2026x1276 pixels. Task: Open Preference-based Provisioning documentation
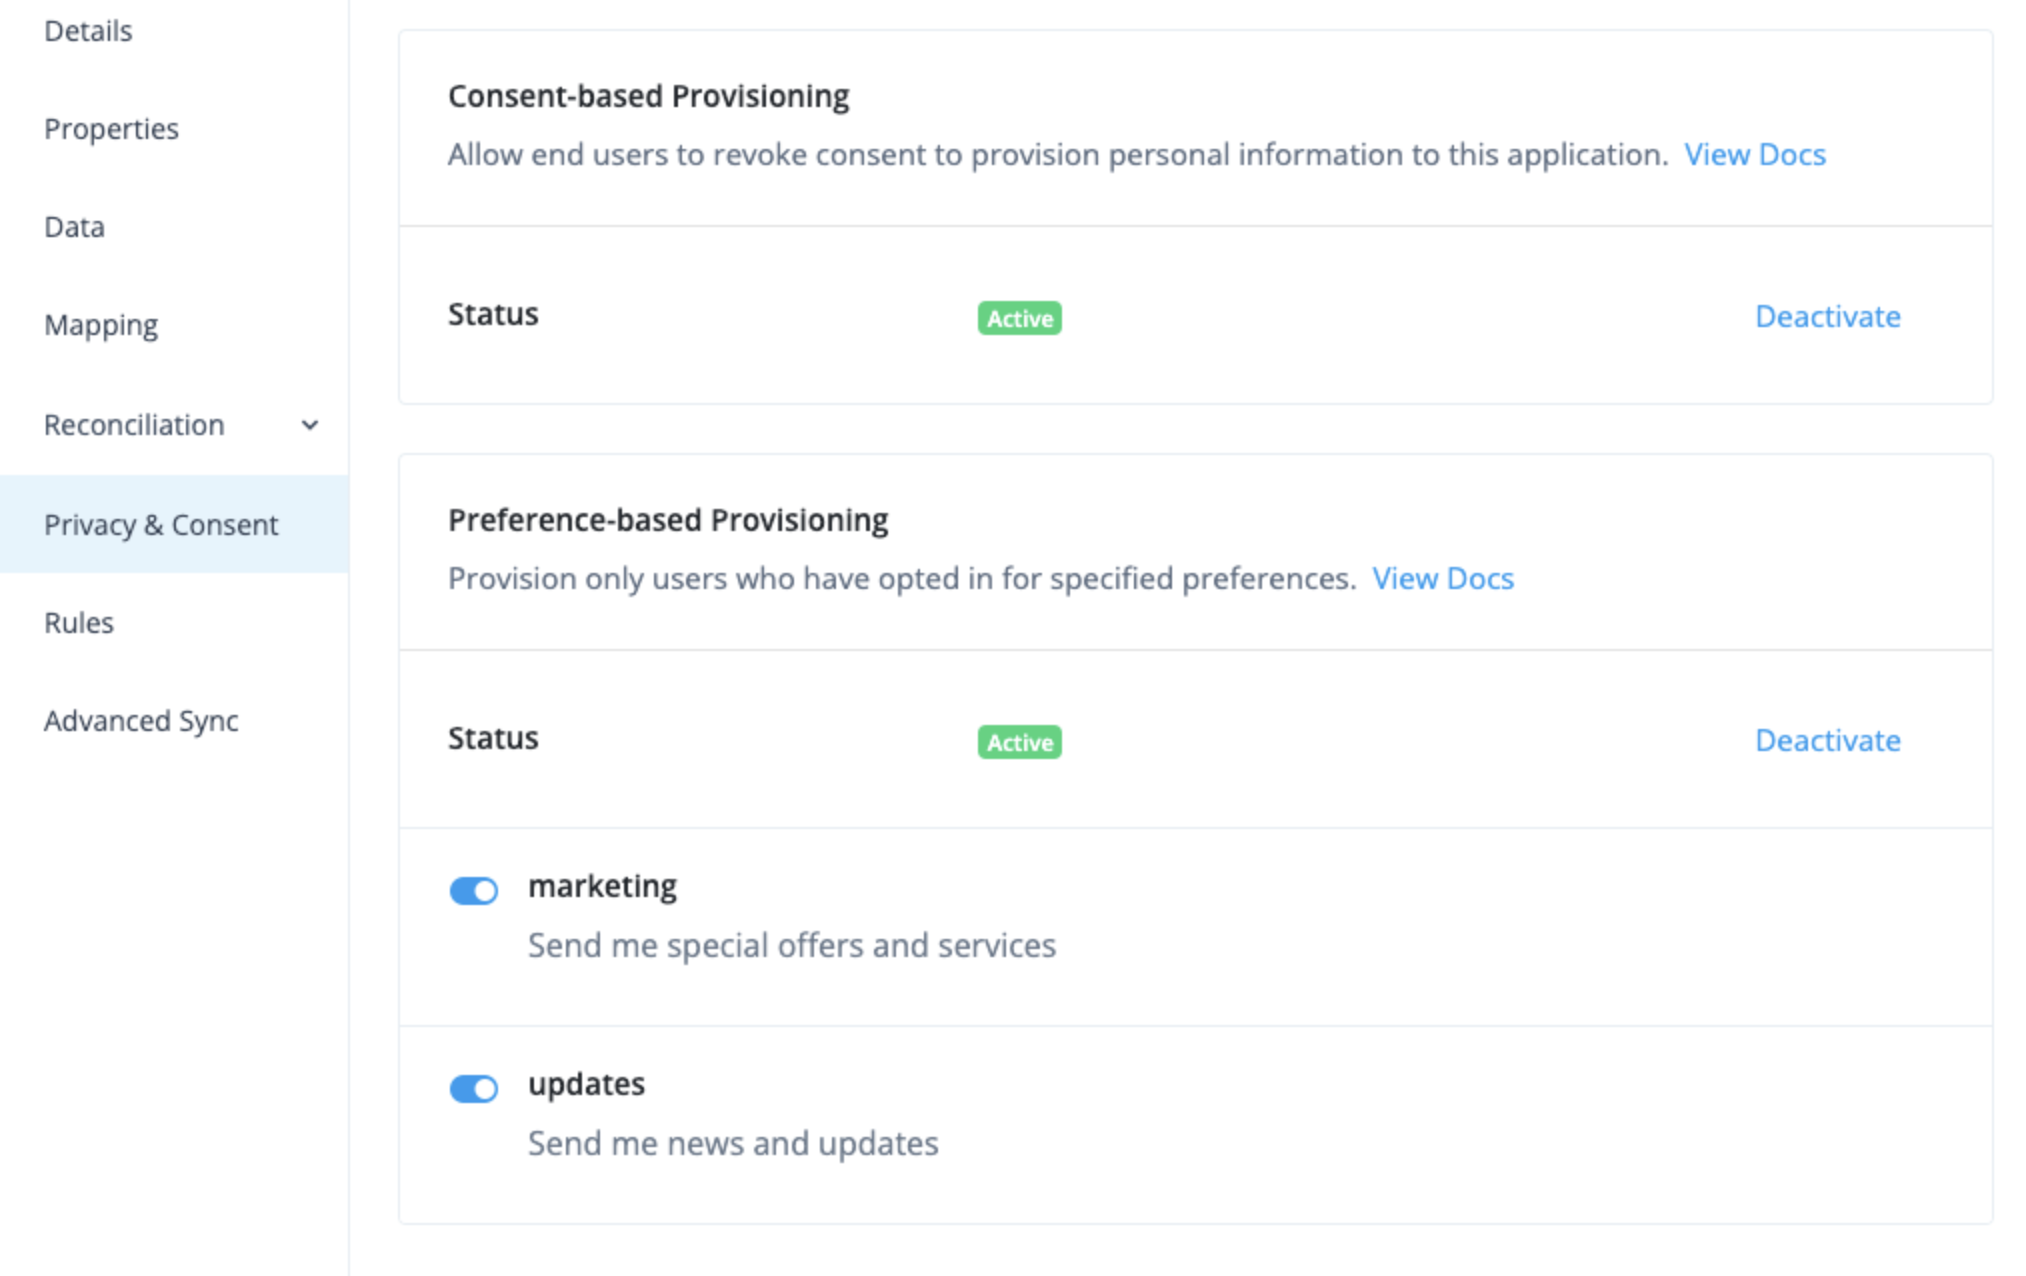(x=1443, y=578)
